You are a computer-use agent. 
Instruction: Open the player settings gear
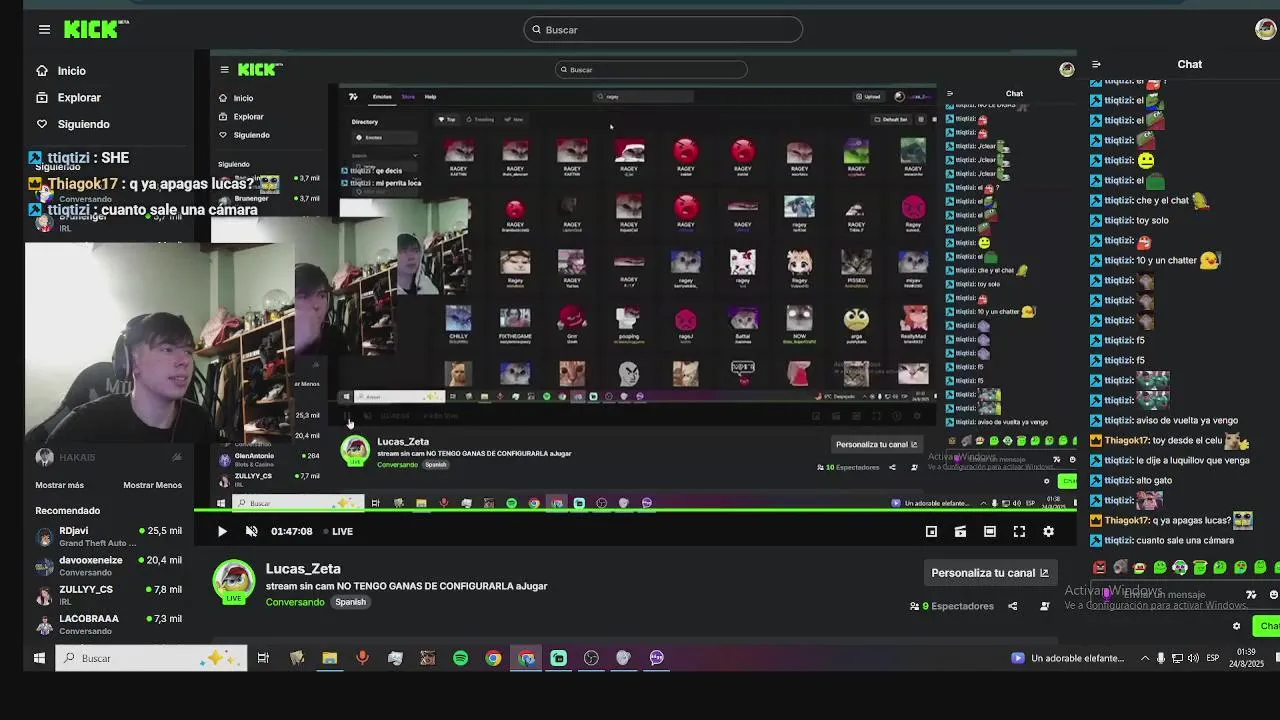pos(1048,532)
